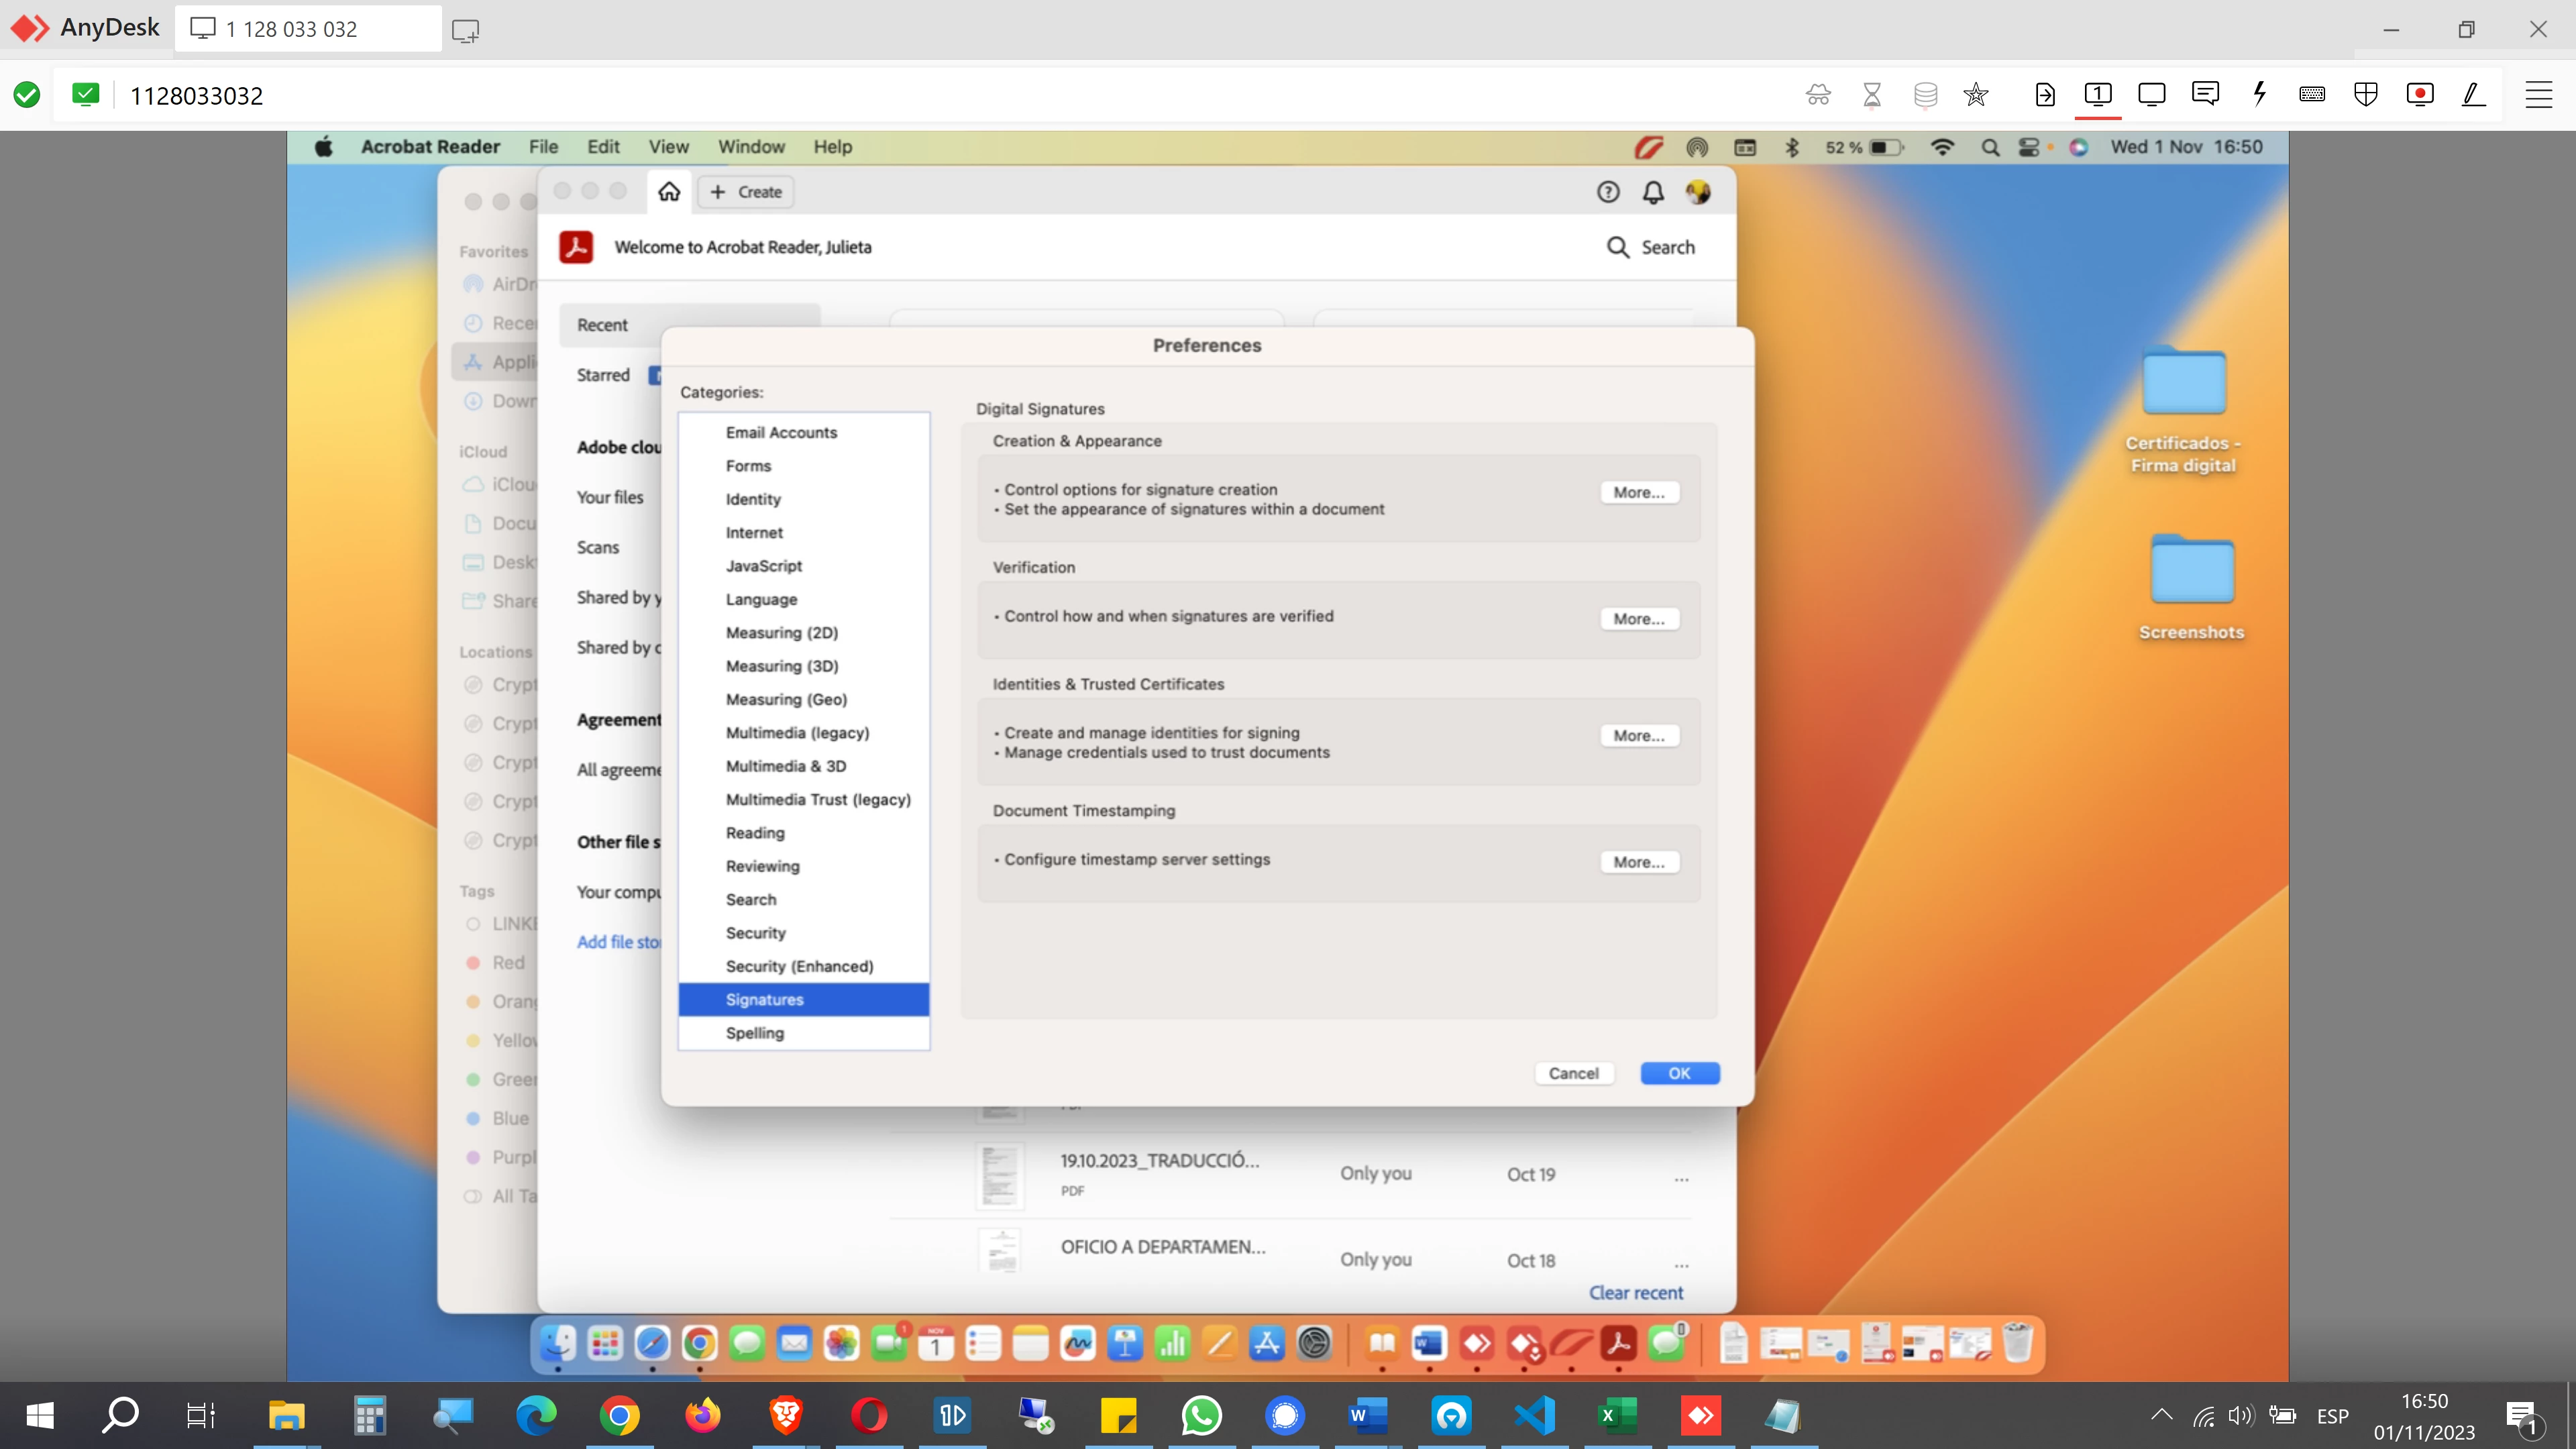Click Acrobat Reader icon in Mac dock
Screen dimensions: 2576x1449
click(1618, 1344)
